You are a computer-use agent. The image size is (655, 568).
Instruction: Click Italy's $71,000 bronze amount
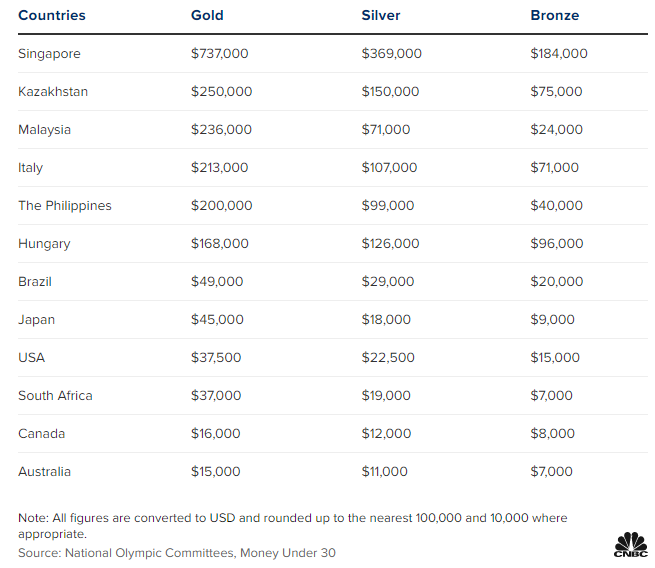pyautogui.click(x=554, y=168)
